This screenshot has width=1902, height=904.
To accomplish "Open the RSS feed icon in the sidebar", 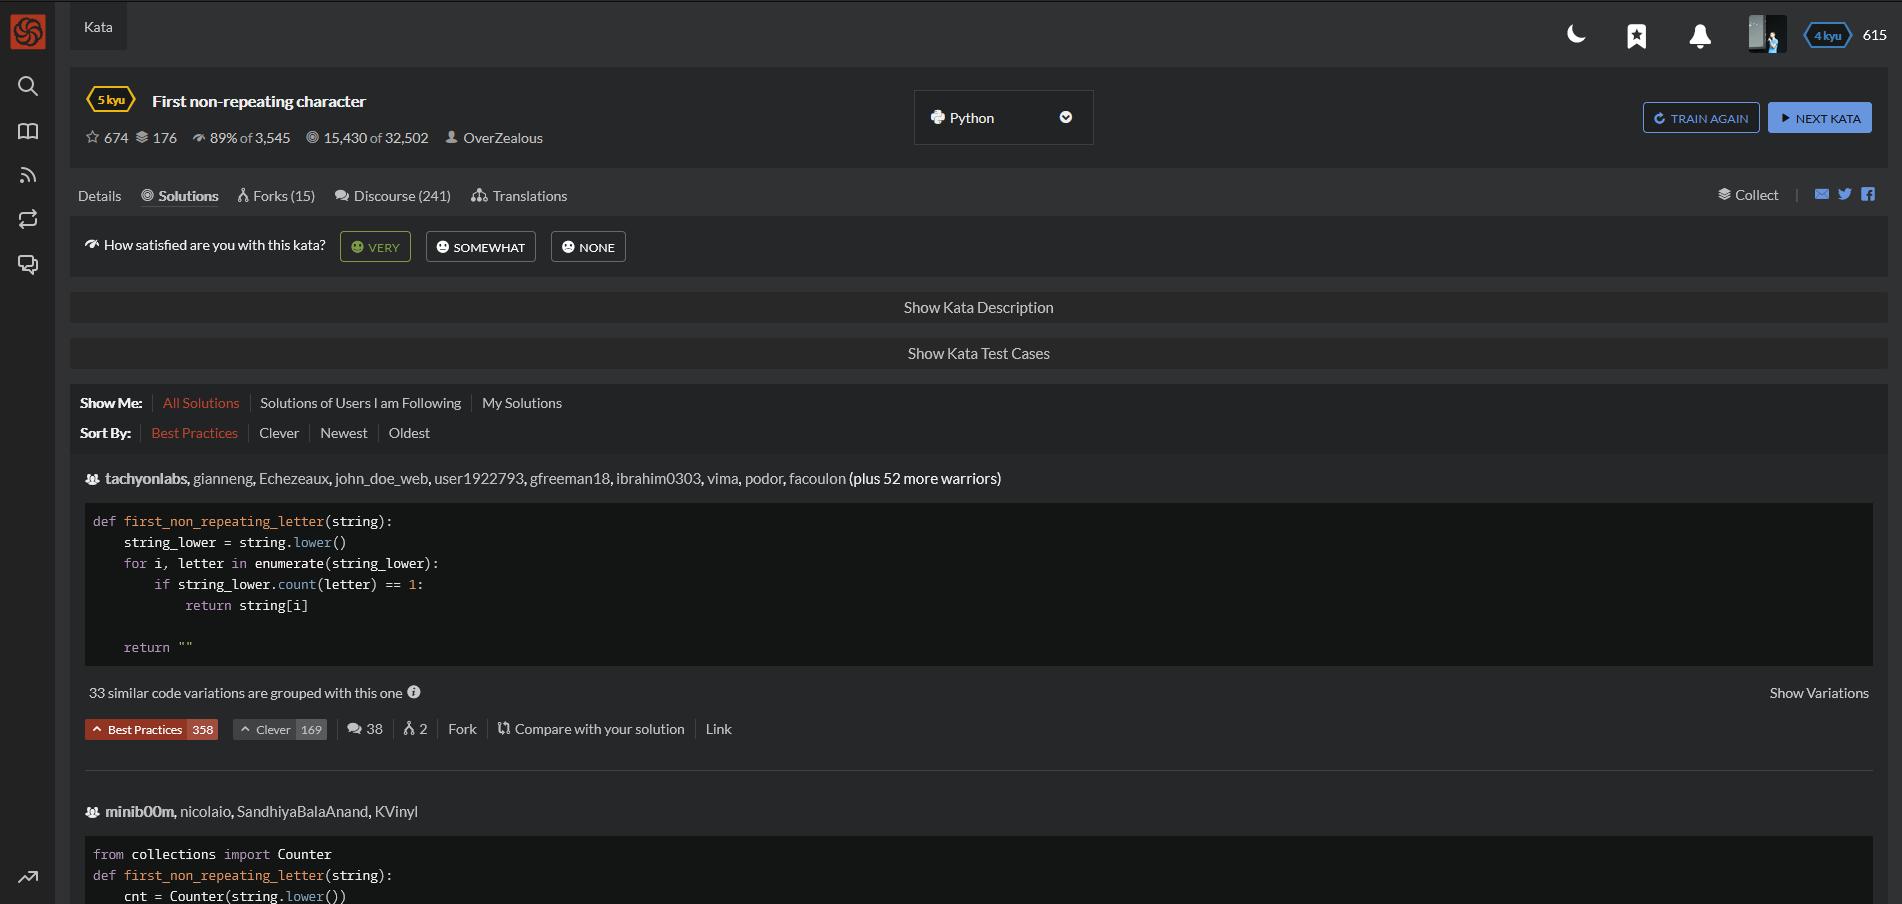I will tap(28, 175).
